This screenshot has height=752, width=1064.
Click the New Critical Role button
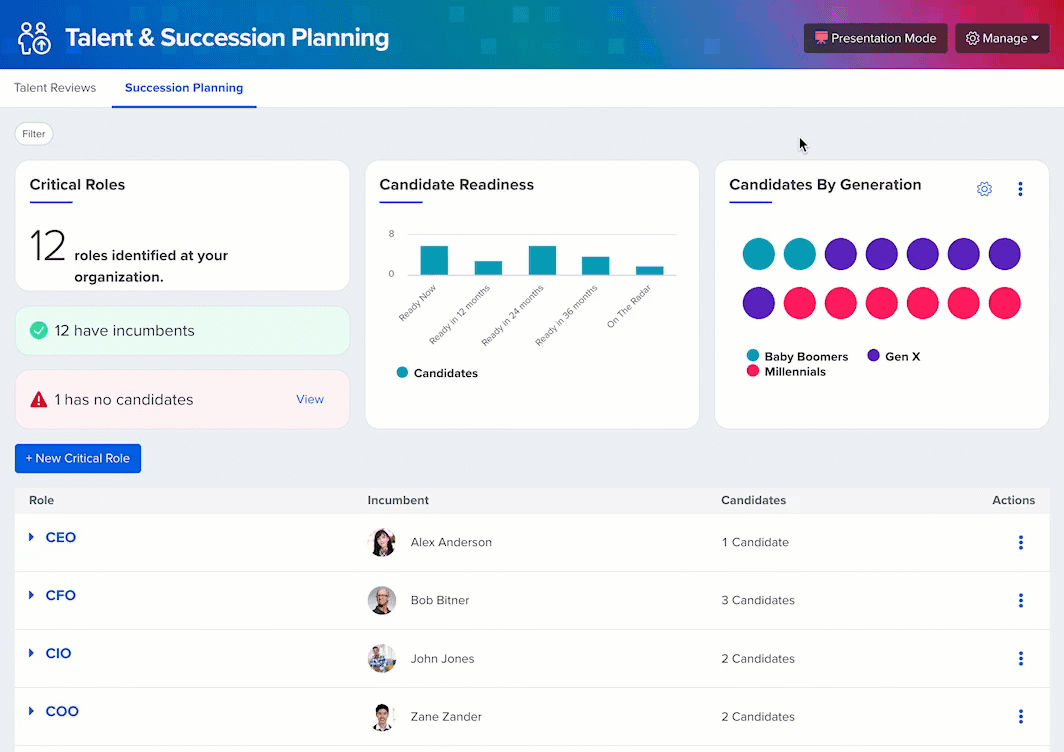coord(78,459)
